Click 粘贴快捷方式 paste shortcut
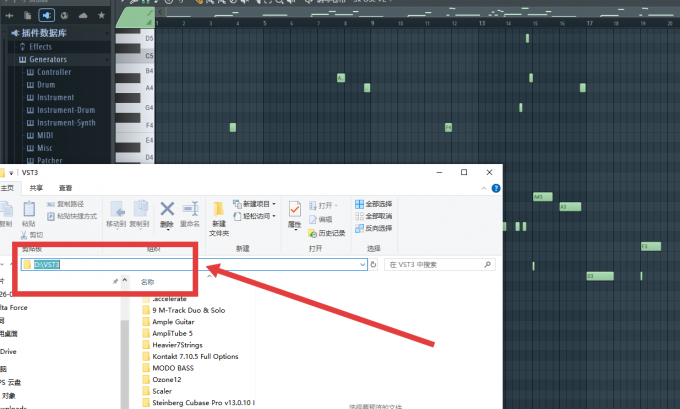This screenshot has width=680, height=409. (72, 216)
